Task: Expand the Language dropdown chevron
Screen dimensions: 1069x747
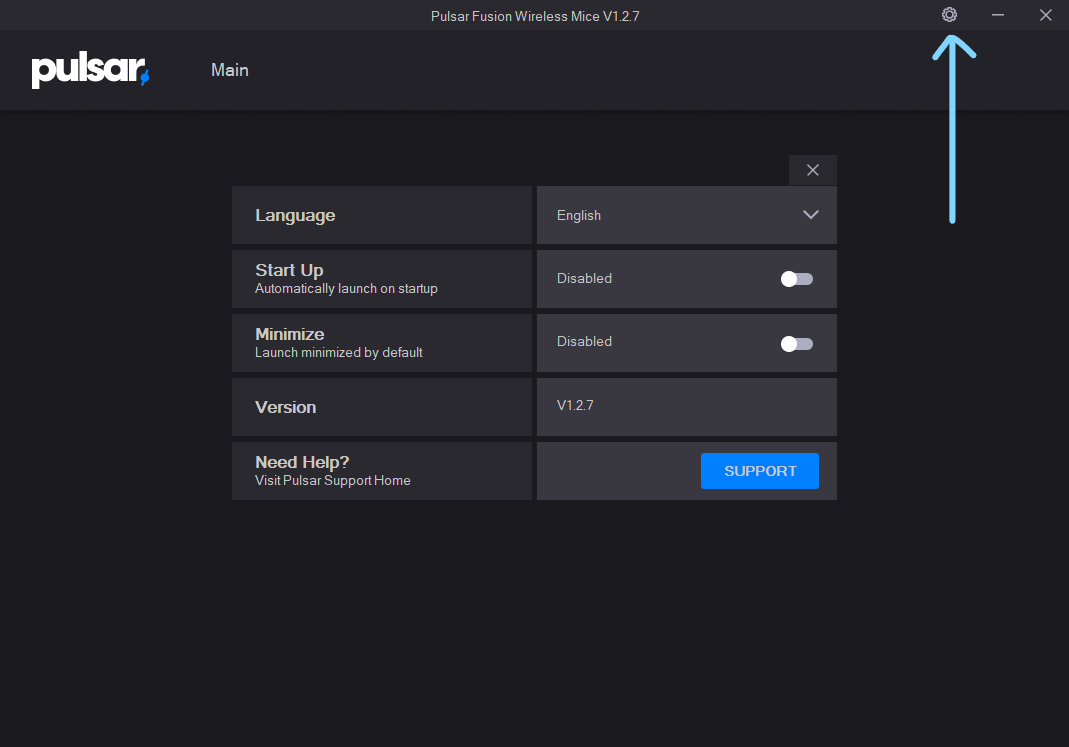Action: 810,215
